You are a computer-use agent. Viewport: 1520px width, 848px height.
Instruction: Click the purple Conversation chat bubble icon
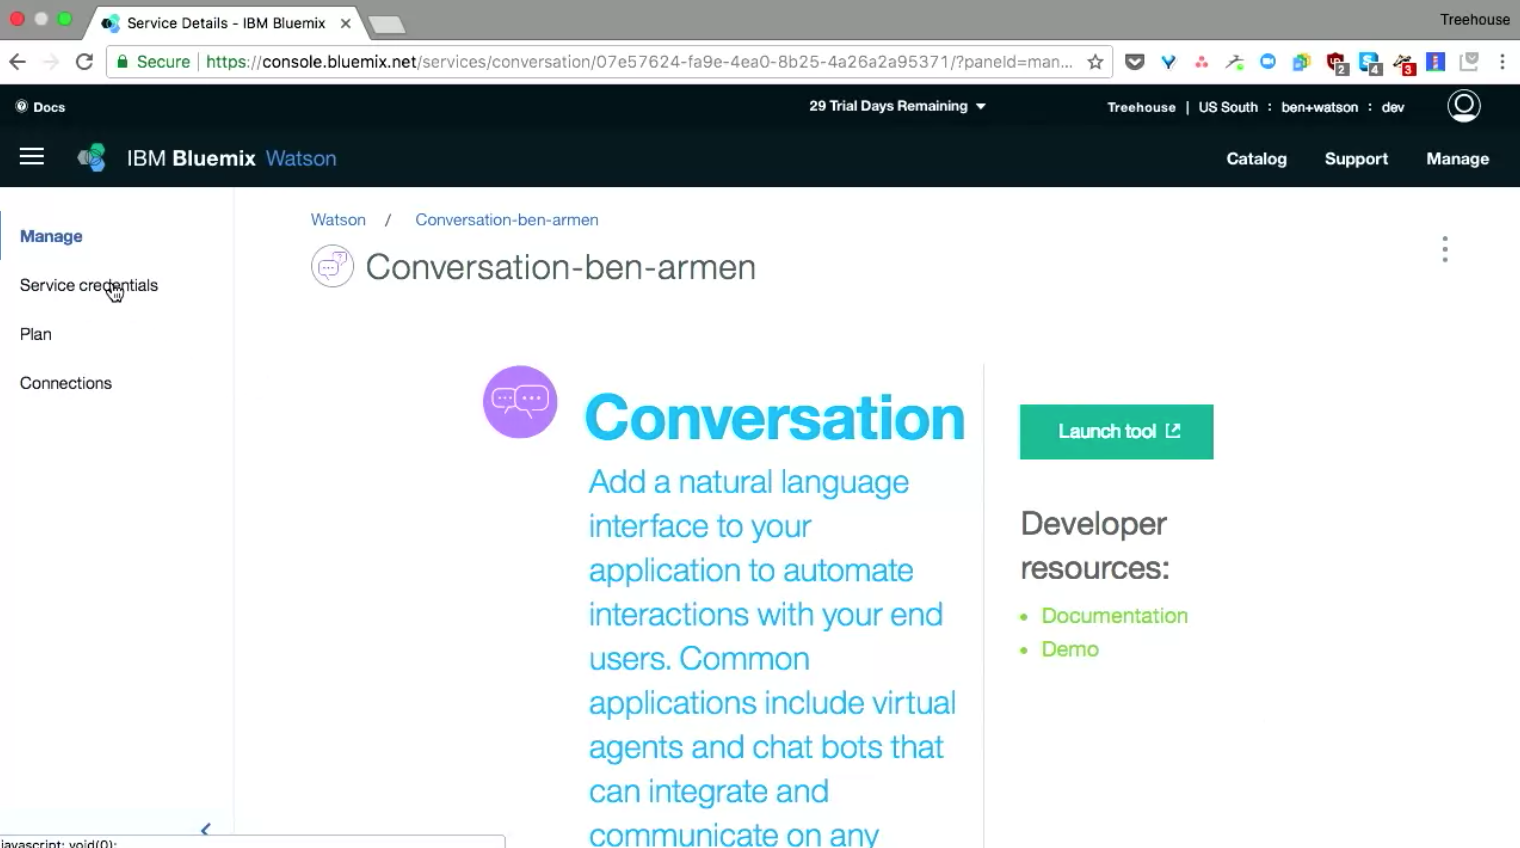coord(520,402)
